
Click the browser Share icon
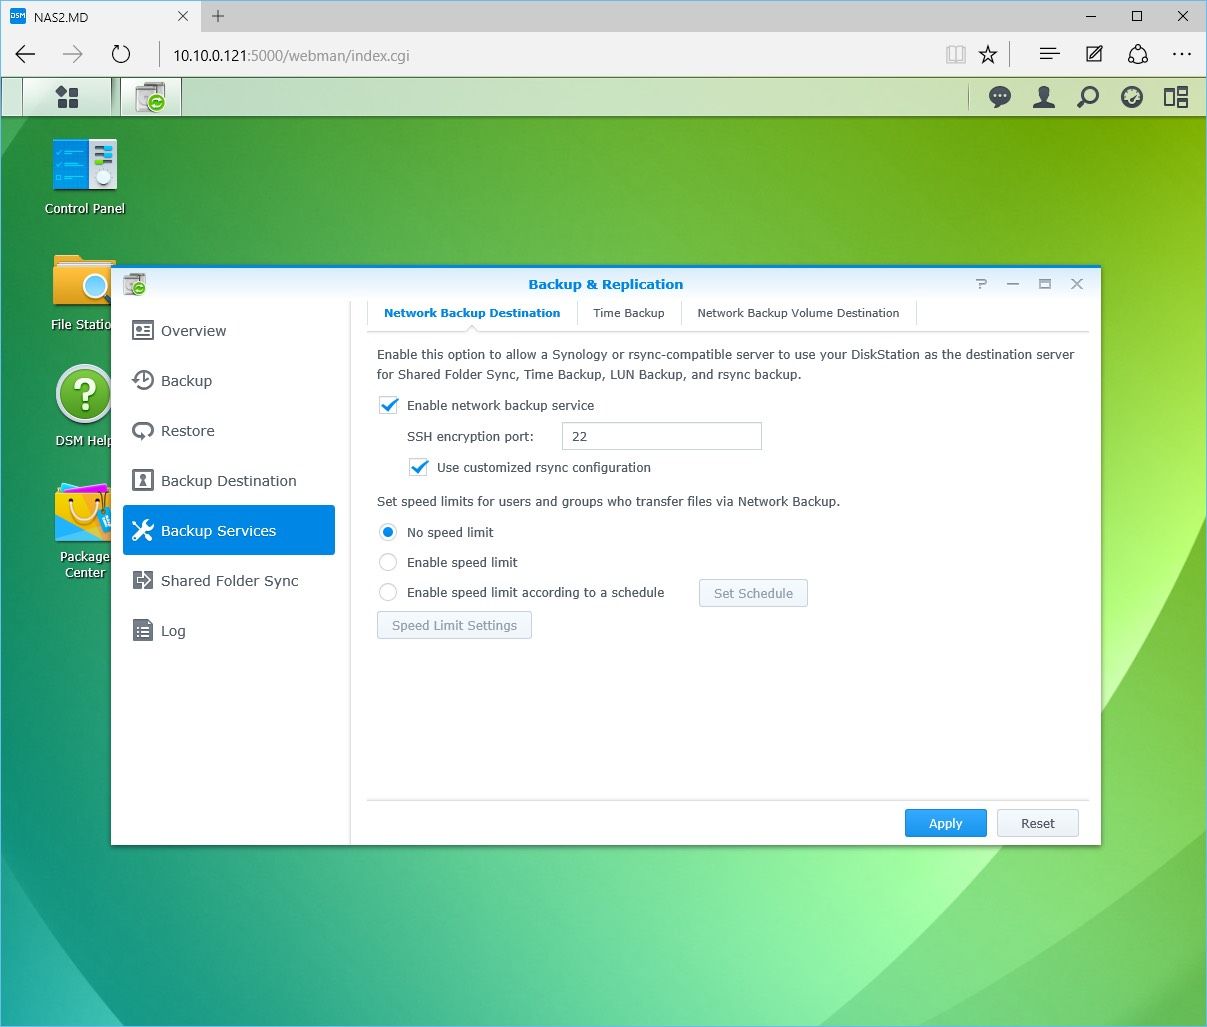point(1138,55)
